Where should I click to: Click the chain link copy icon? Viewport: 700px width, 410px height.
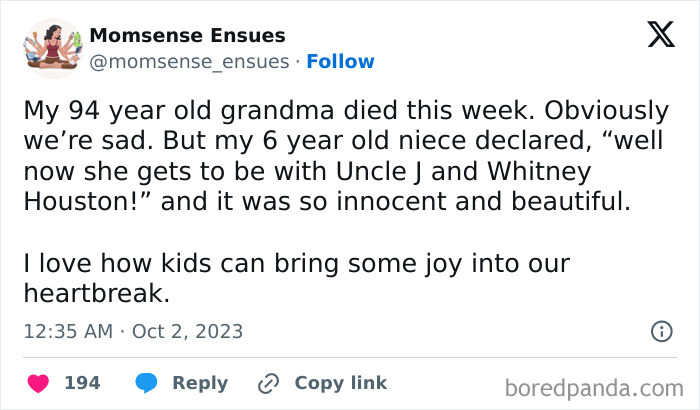pyautogui.click(x=268, y=383)
